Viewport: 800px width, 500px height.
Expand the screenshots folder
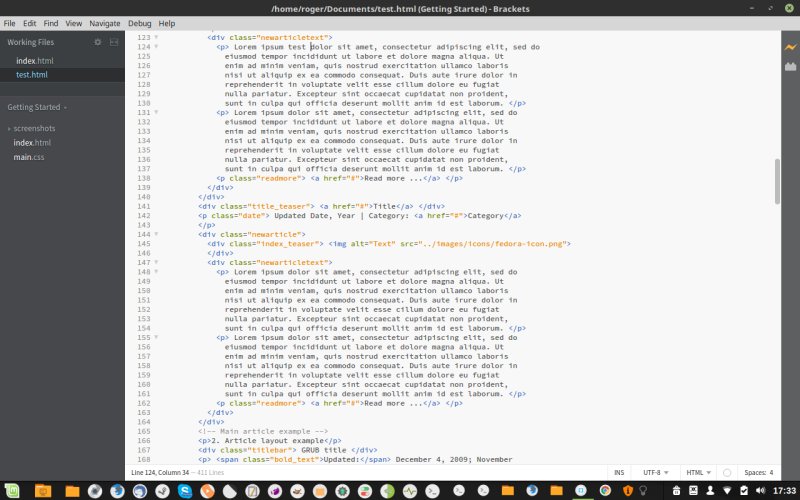tap(34, 129)
